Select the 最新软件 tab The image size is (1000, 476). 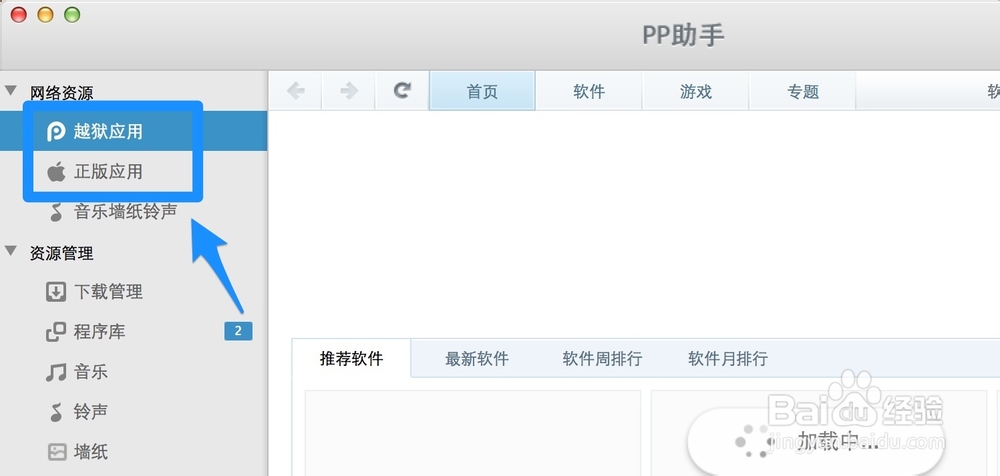pos(477,359)
